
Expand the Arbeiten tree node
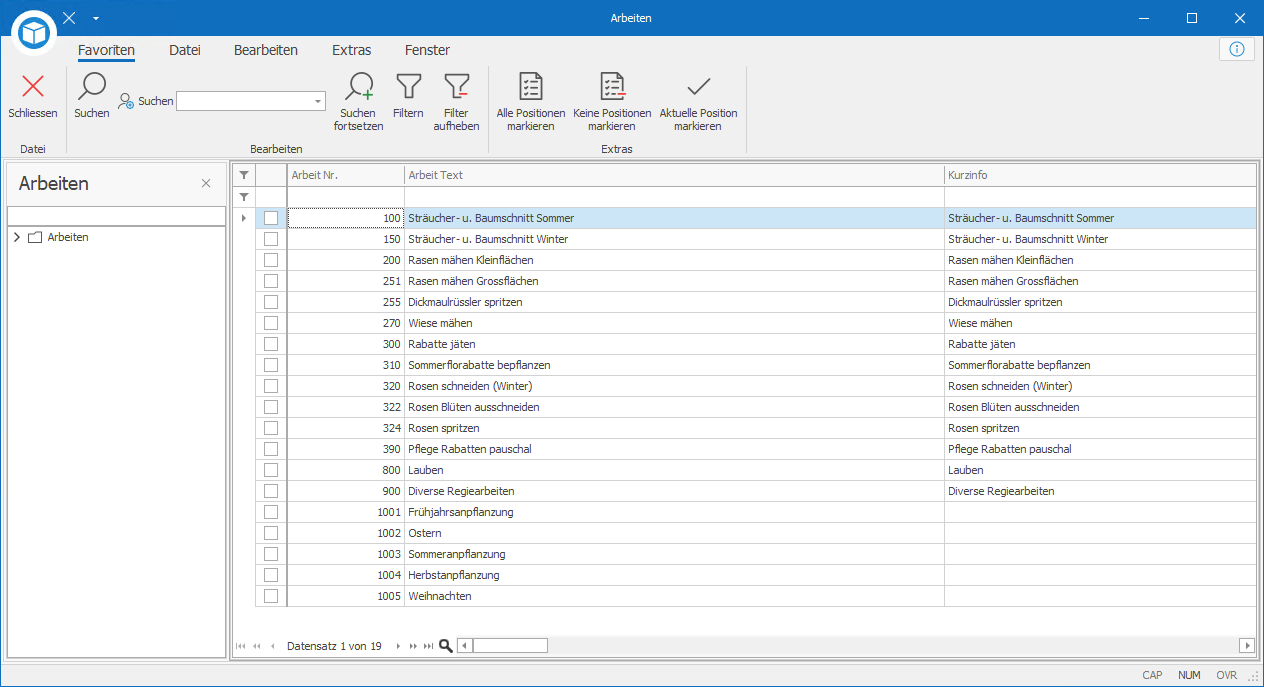pyautogui.click(x=17, y=237)
